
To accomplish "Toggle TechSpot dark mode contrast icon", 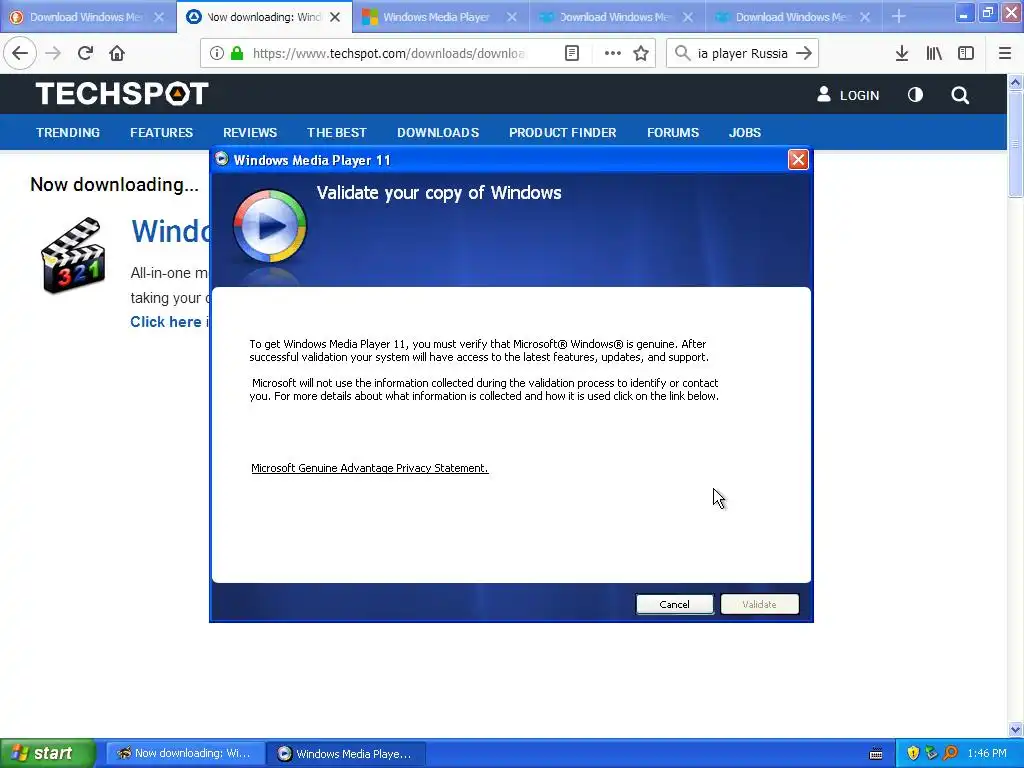I will pyautogui.click(x=916, y=95).
